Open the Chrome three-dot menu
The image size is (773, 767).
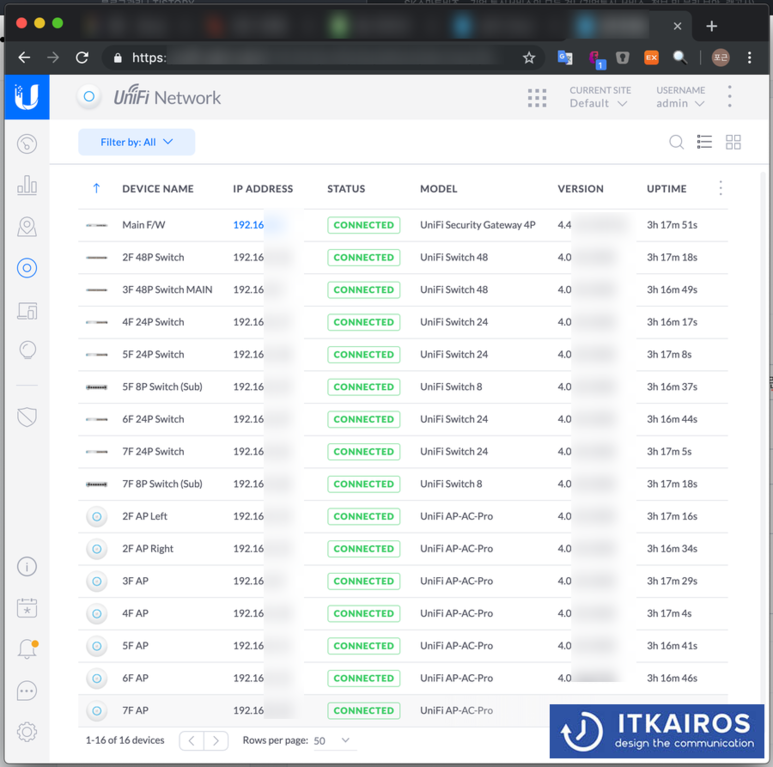tap(749, 58)
